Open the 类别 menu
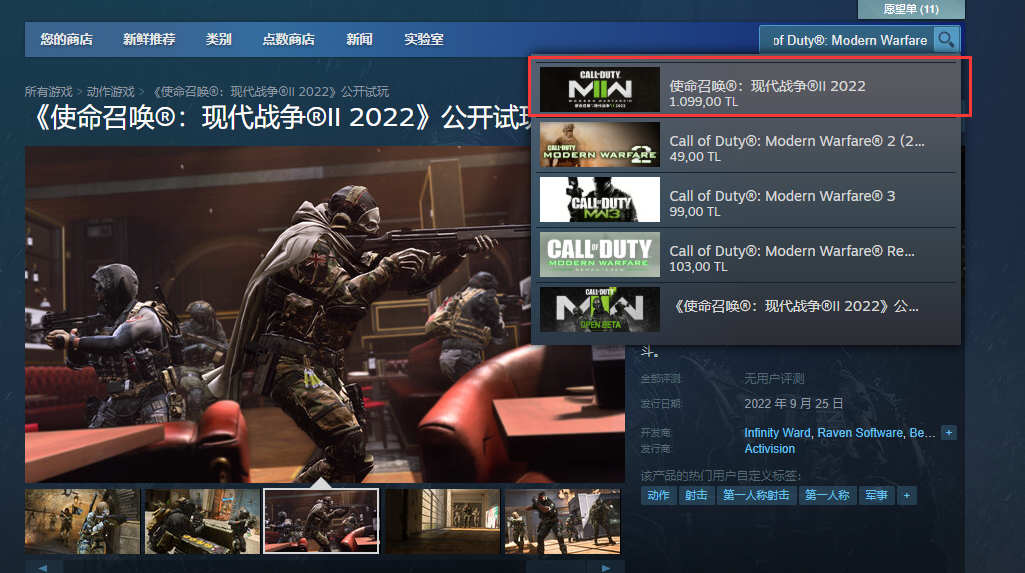The height and width of the screenshot is (573, 1025). tap(218, 39)
